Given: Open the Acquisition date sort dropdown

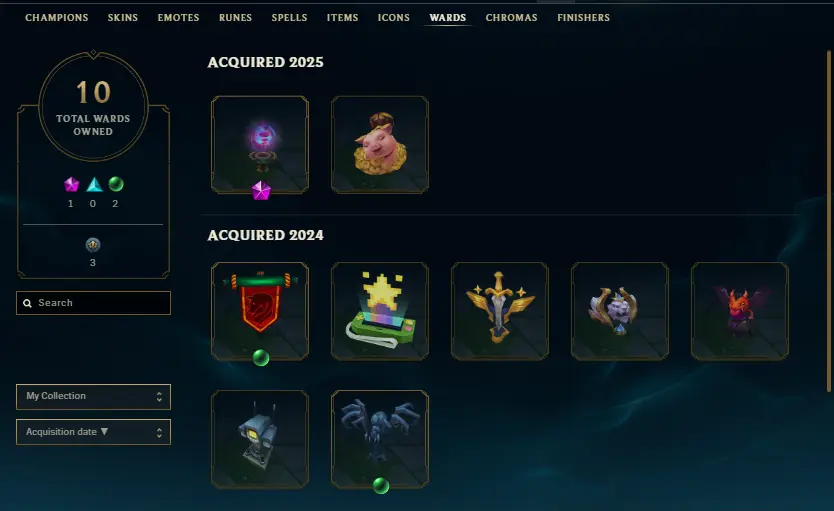Looking at the screenshot, I should [x=94, y=432].
